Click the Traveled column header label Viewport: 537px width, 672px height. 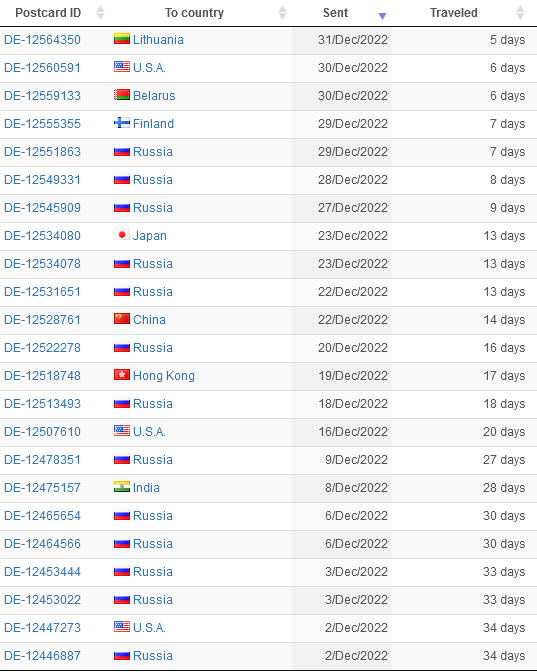tap(453, 13)
